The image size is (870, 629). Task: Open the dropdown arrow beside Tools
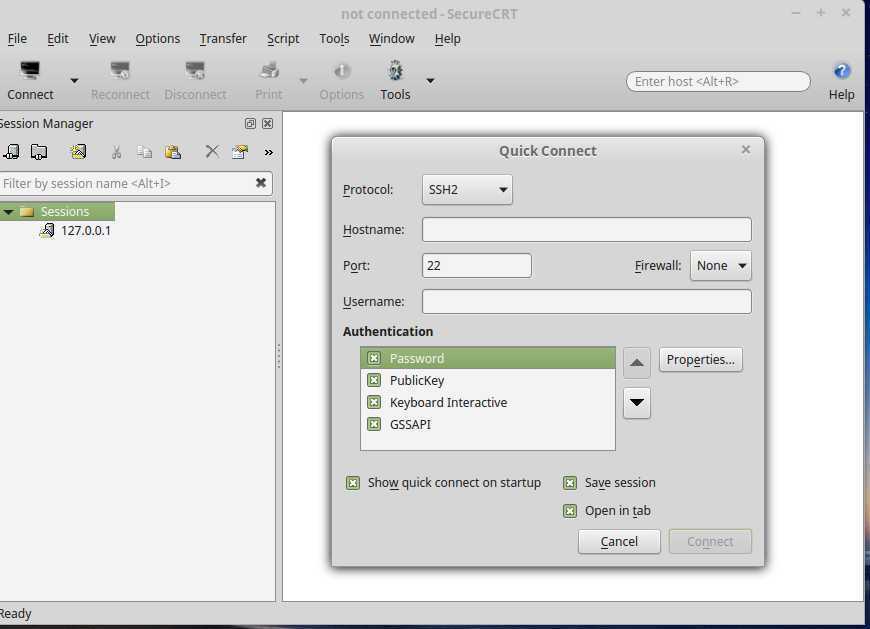click(430, 81)
